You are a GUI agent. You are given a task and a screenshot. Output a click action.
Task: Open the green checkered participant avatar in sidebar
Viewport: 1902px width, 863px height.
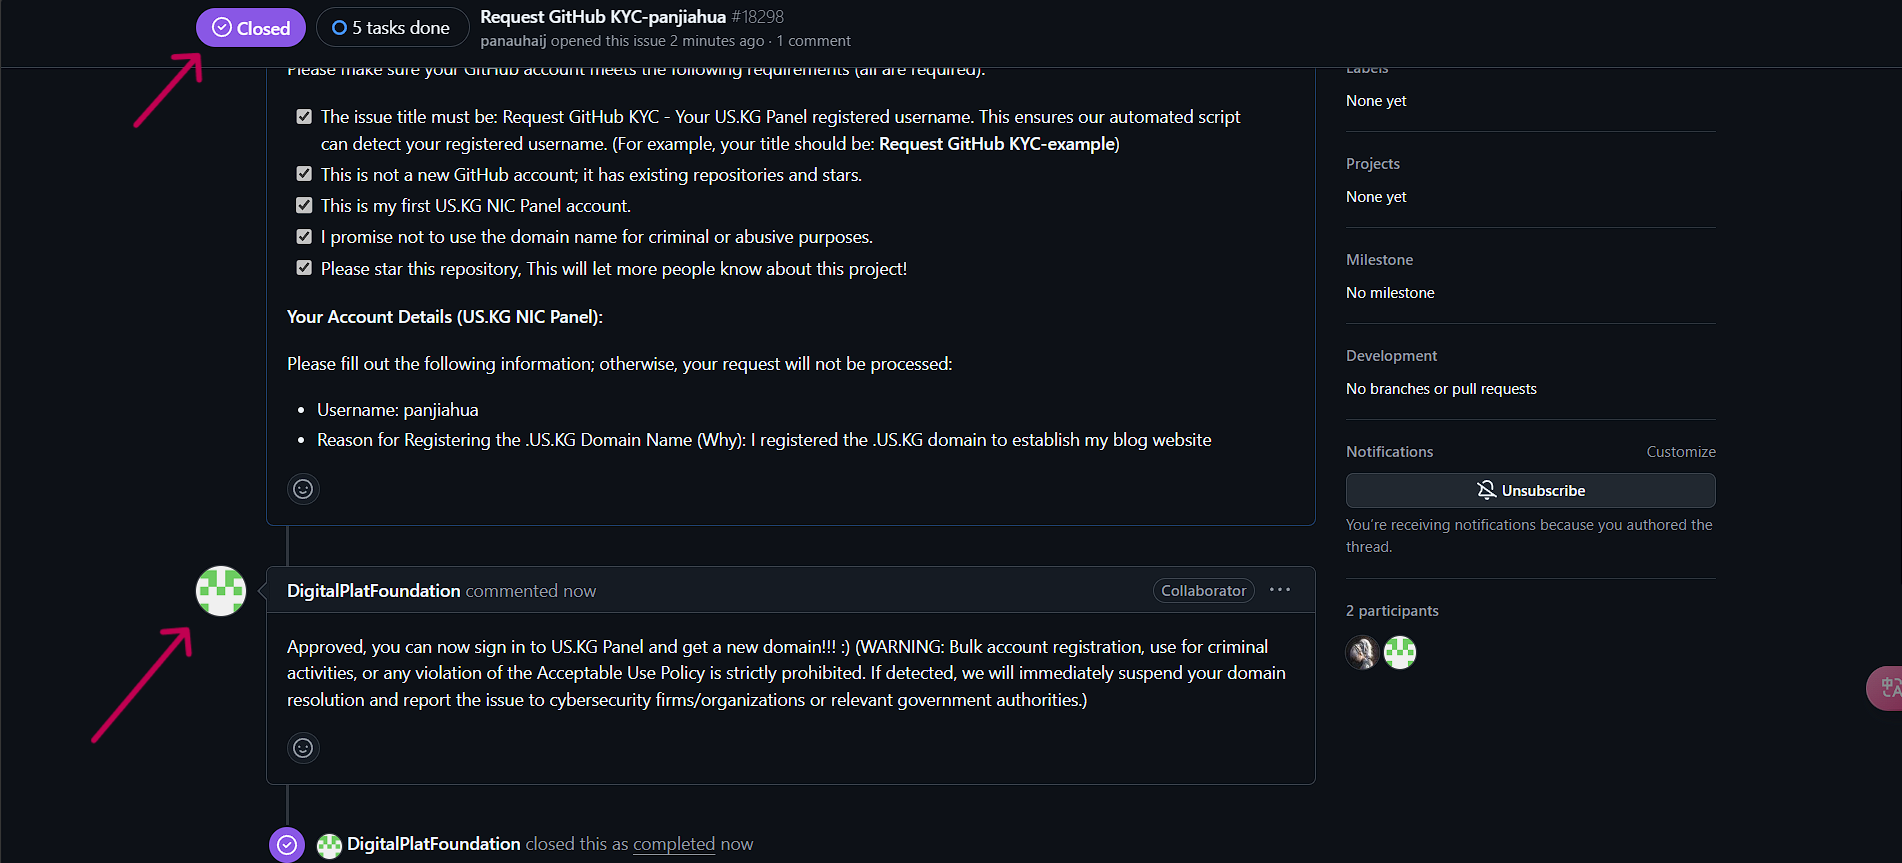point(1400,652)
